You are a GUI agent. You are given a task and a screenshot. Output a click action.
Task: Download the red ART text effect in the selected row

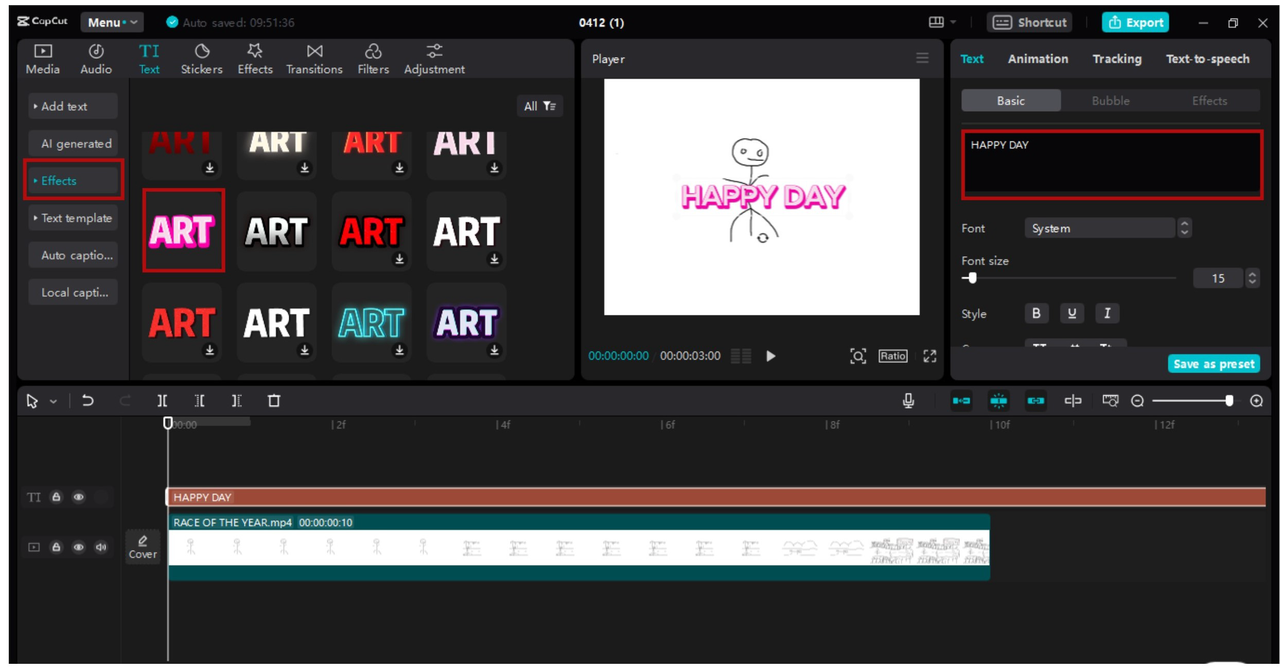(399, 259)
